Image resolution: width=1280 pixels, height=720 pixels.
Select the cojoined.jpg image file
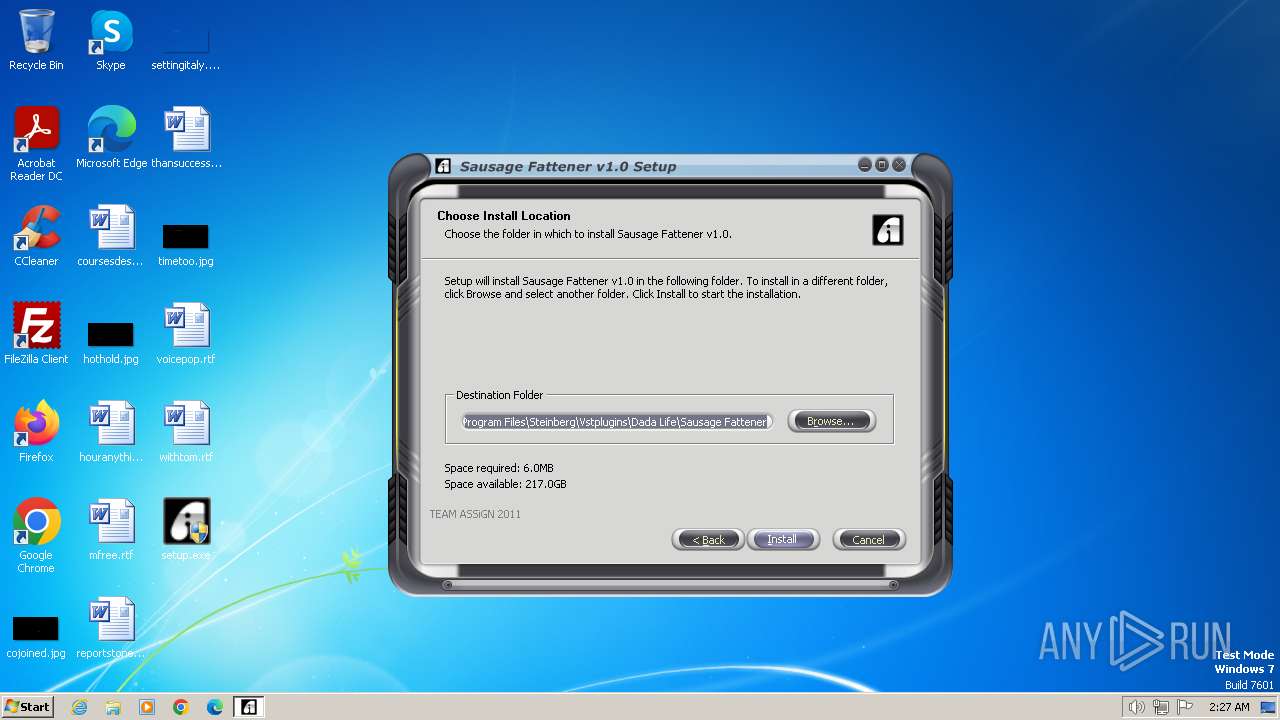[36, 638]
